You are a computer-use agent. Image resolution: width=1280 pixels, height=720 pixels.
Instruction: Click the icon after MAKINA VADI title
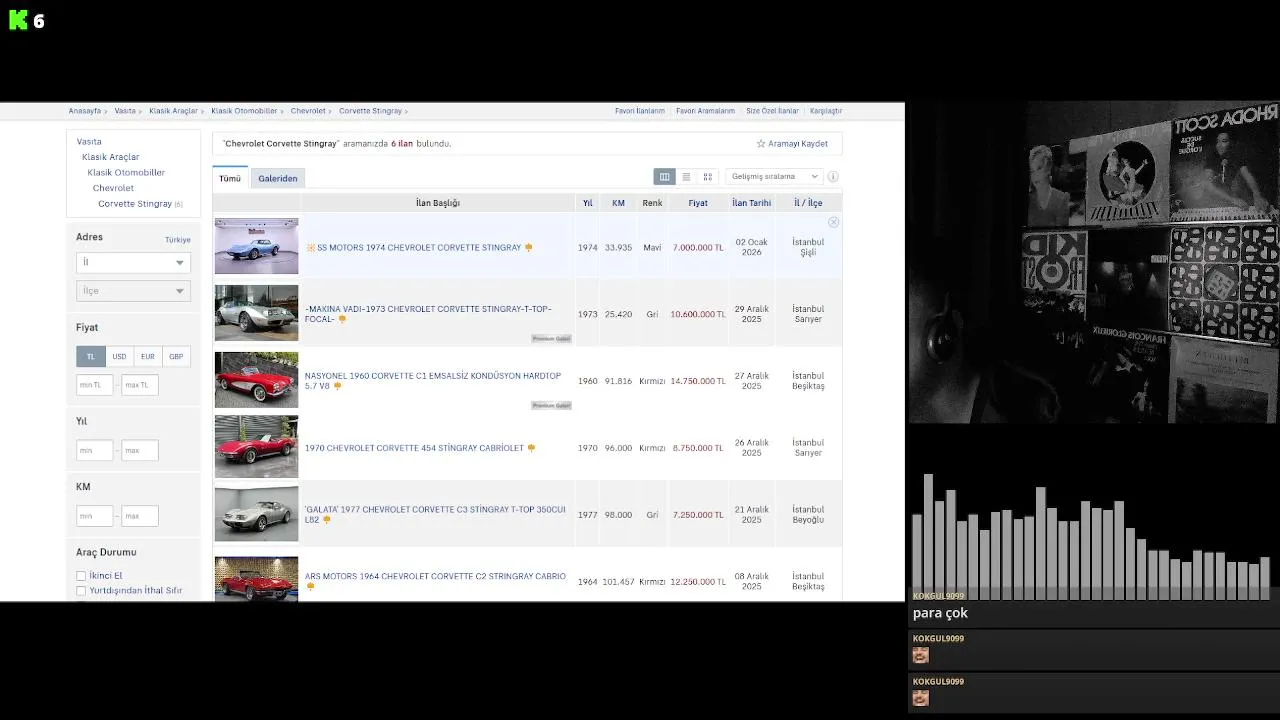(342, 320)
